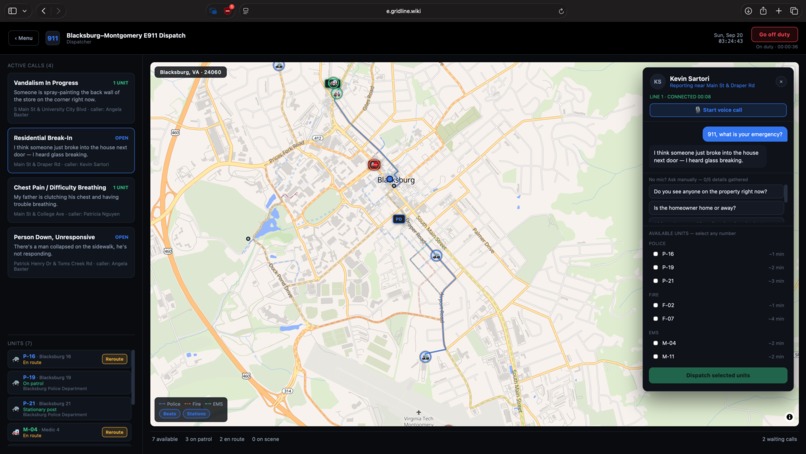Ask 'Is the homeowner home or away?'
806x454 pixels.
[716, 208]
